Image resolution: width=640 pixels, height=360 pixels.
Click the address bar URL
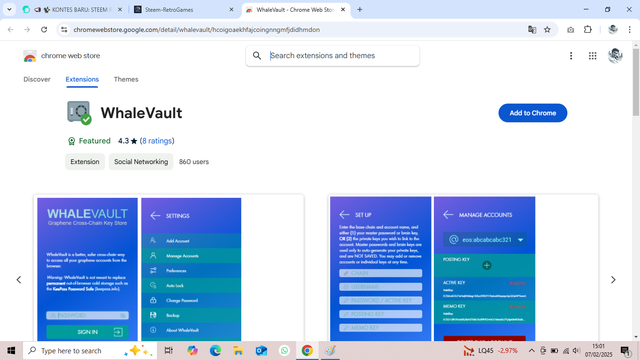(x=196, y=30)
